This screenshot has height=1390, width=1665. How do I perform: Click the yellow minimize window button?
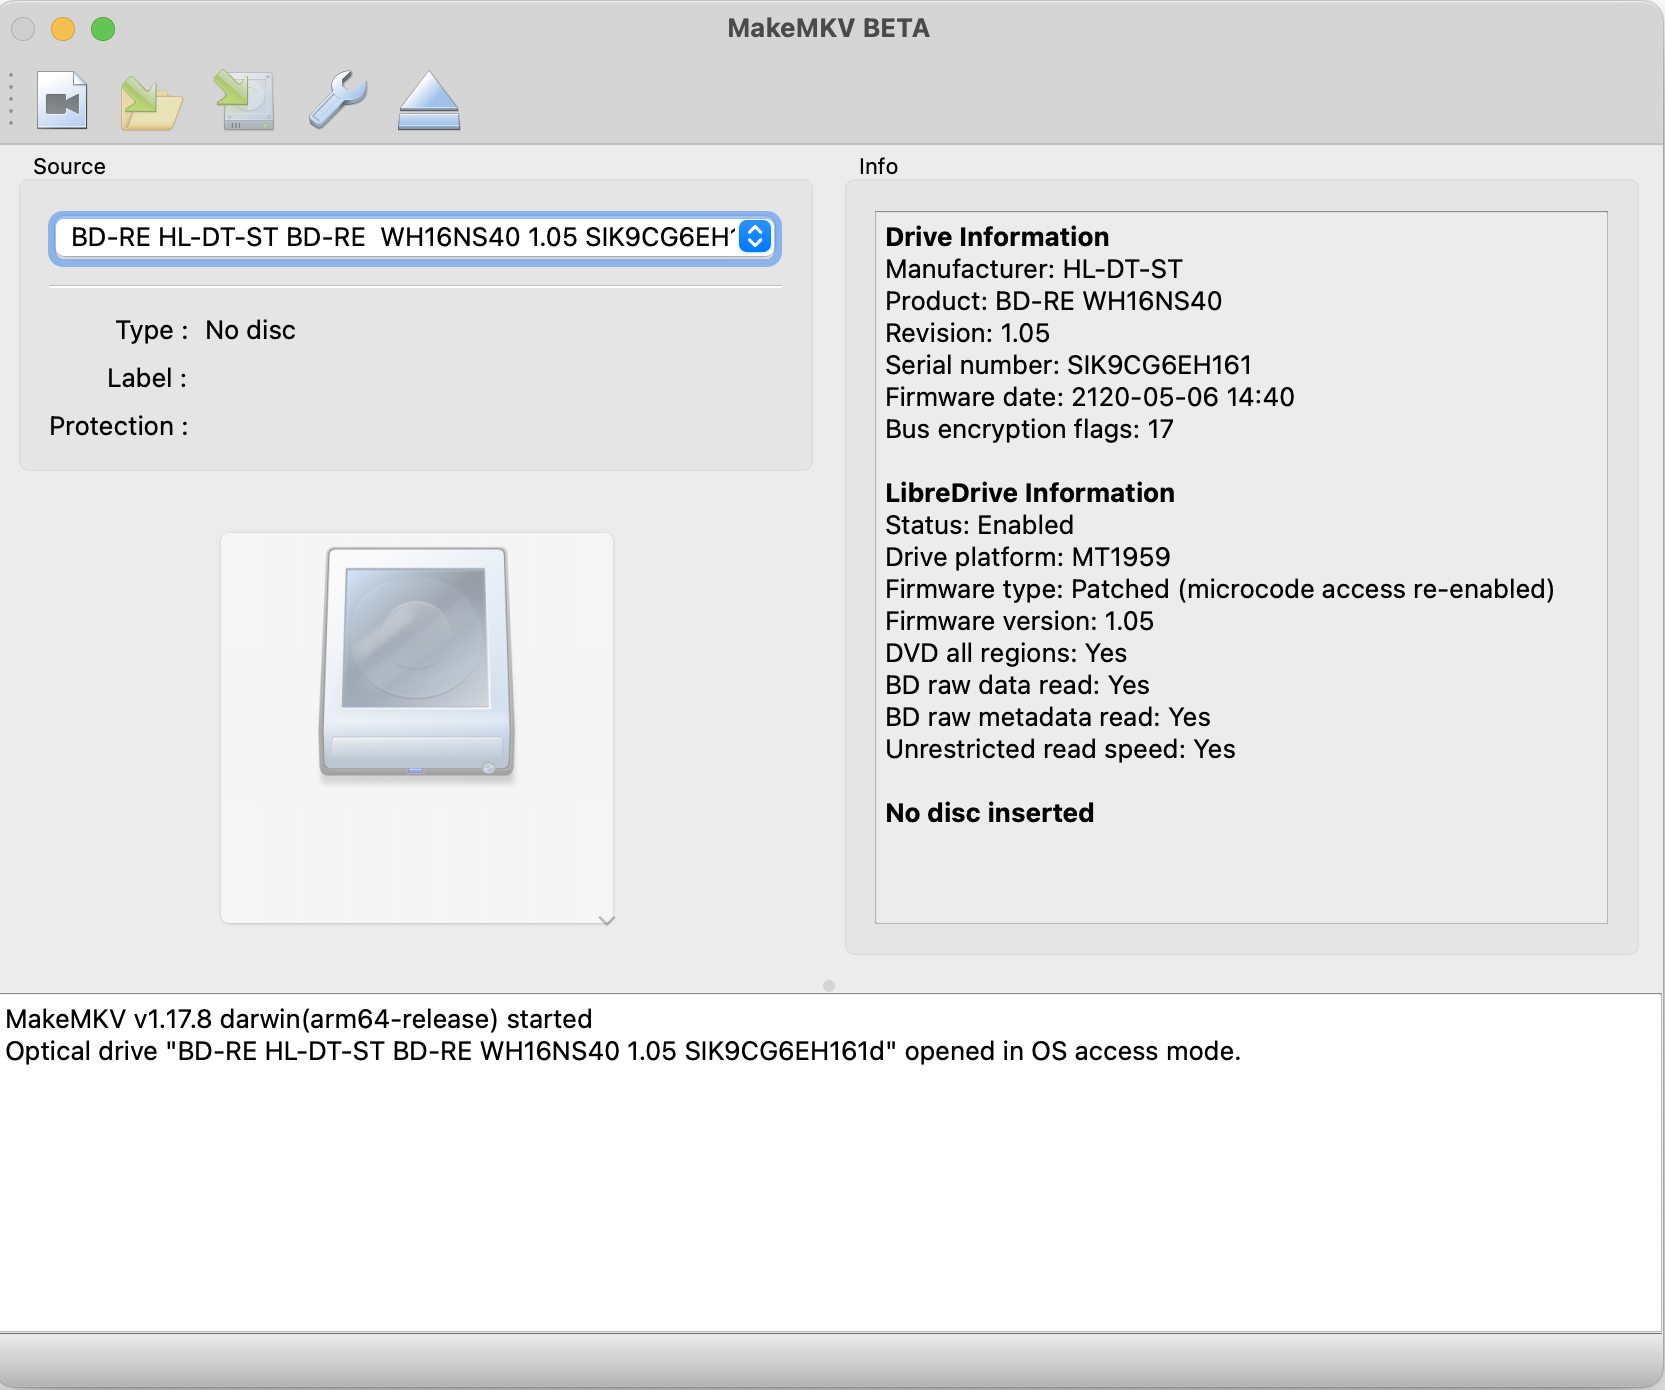point(63,29)
